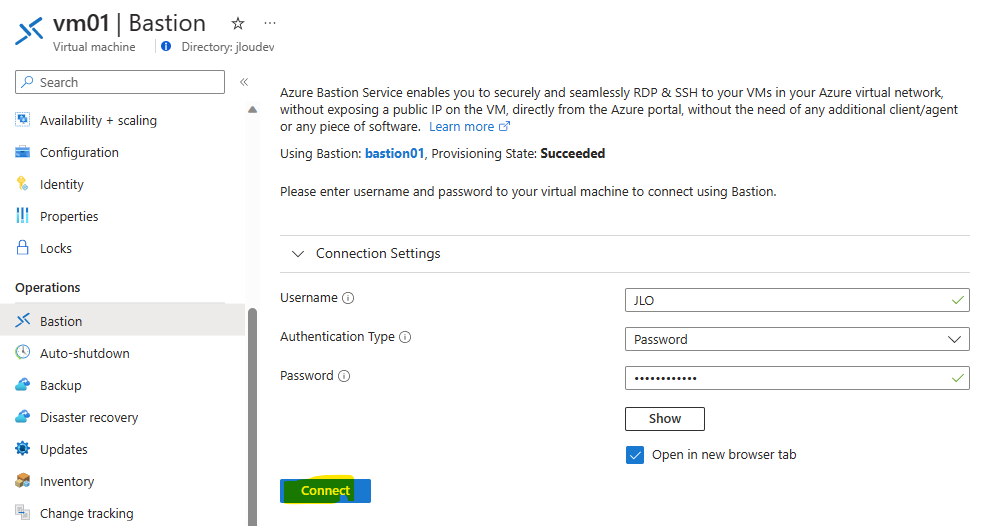The image size is (983, 526).
Task: Click the Password input field
Action: click(x=797, y=378)
